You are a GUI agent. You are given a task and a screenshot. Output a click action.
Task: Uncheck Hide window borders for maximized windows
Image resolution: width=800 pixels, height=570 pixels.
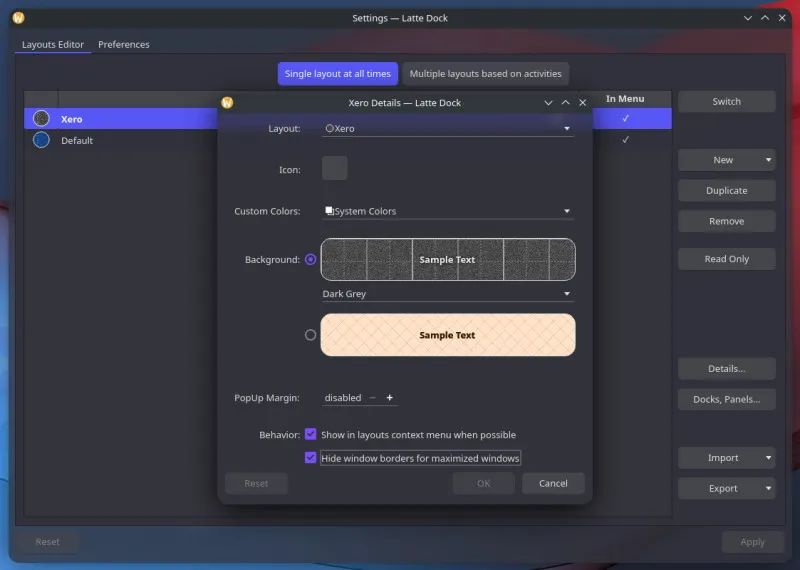coord(311,458)
